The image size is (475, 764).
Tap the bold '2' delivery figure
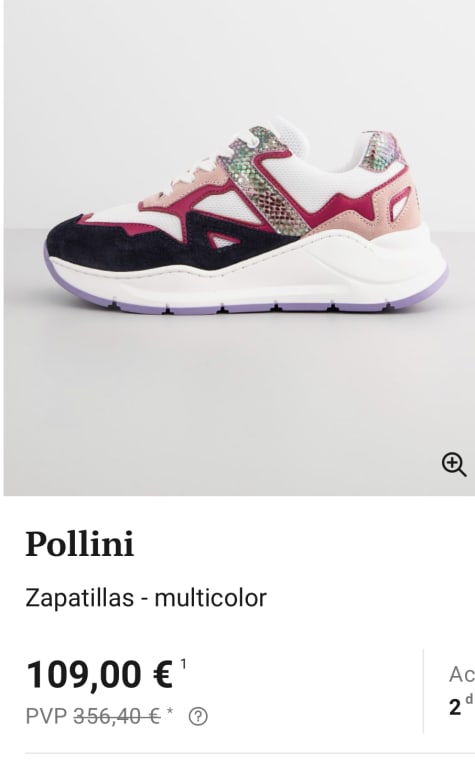[455, 707]
